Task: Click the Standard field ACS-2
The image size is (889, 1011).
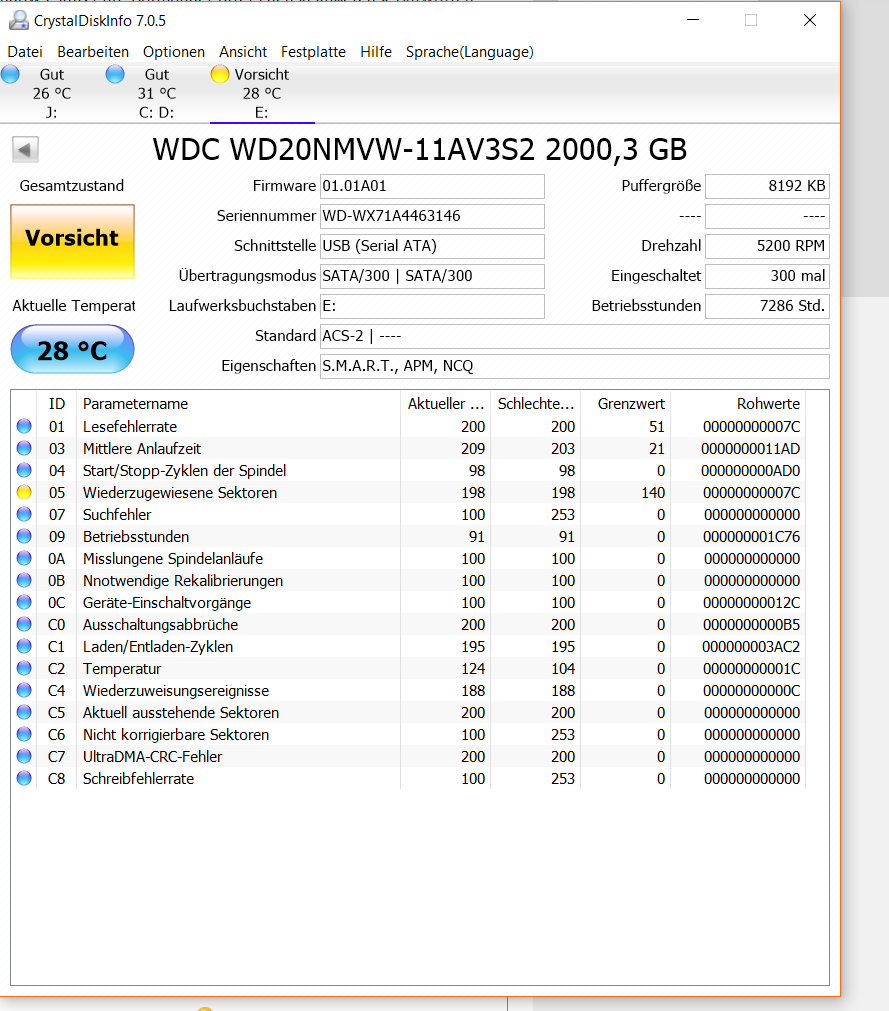Action: tap(574, 336)
